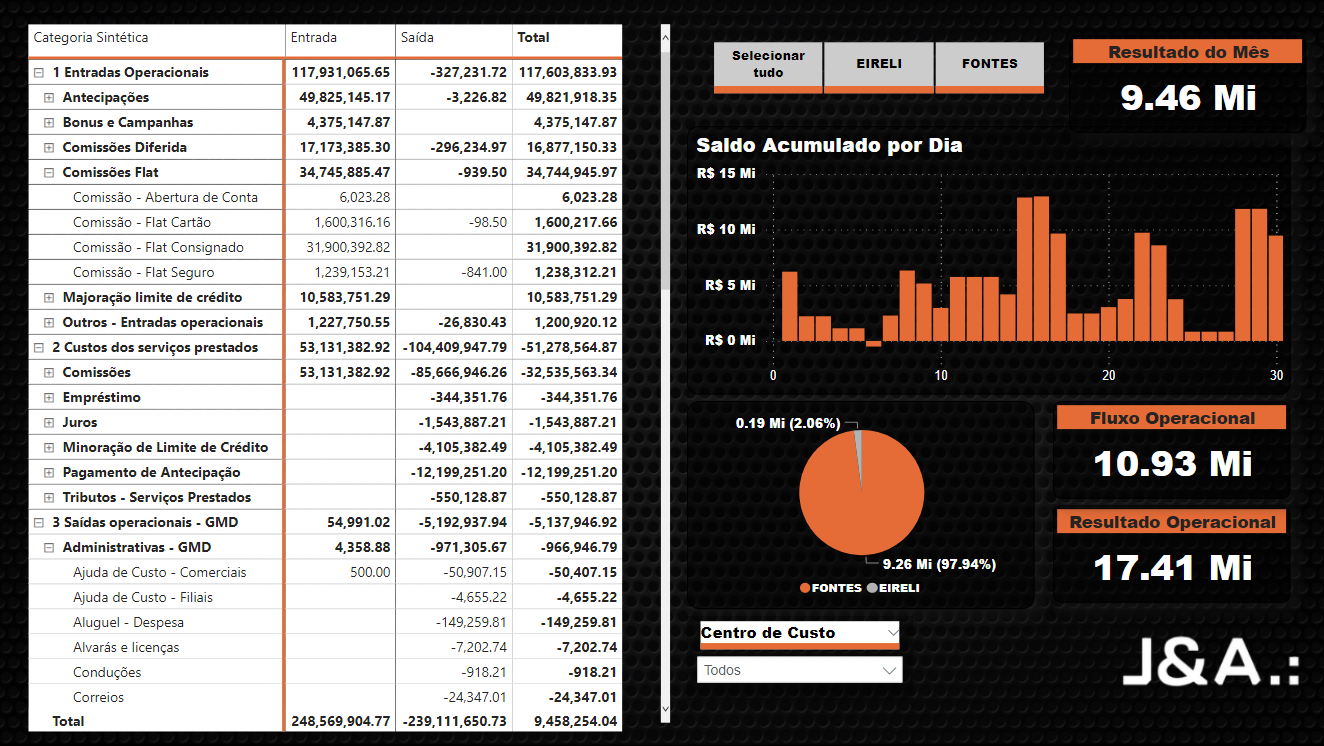The height and width of the screenshot is (746, 1324).
Task: Open the Todos dropdown list
Action: point(799,670)
